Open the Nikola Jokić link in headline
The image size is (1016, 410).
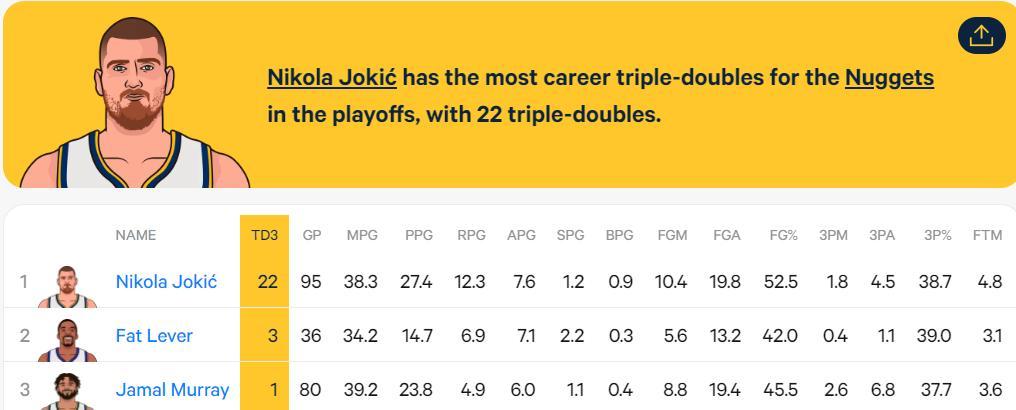(x=332, y=77)
